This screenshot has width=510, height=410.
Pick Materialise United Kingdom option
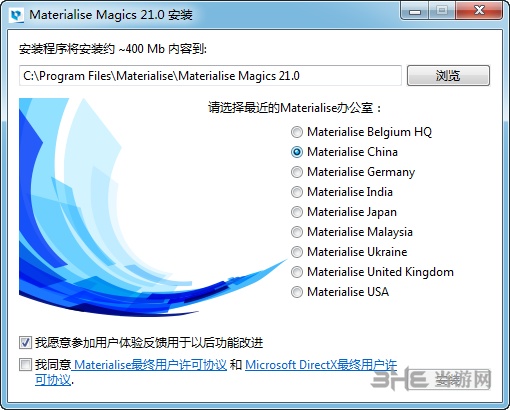coord(297,272)
